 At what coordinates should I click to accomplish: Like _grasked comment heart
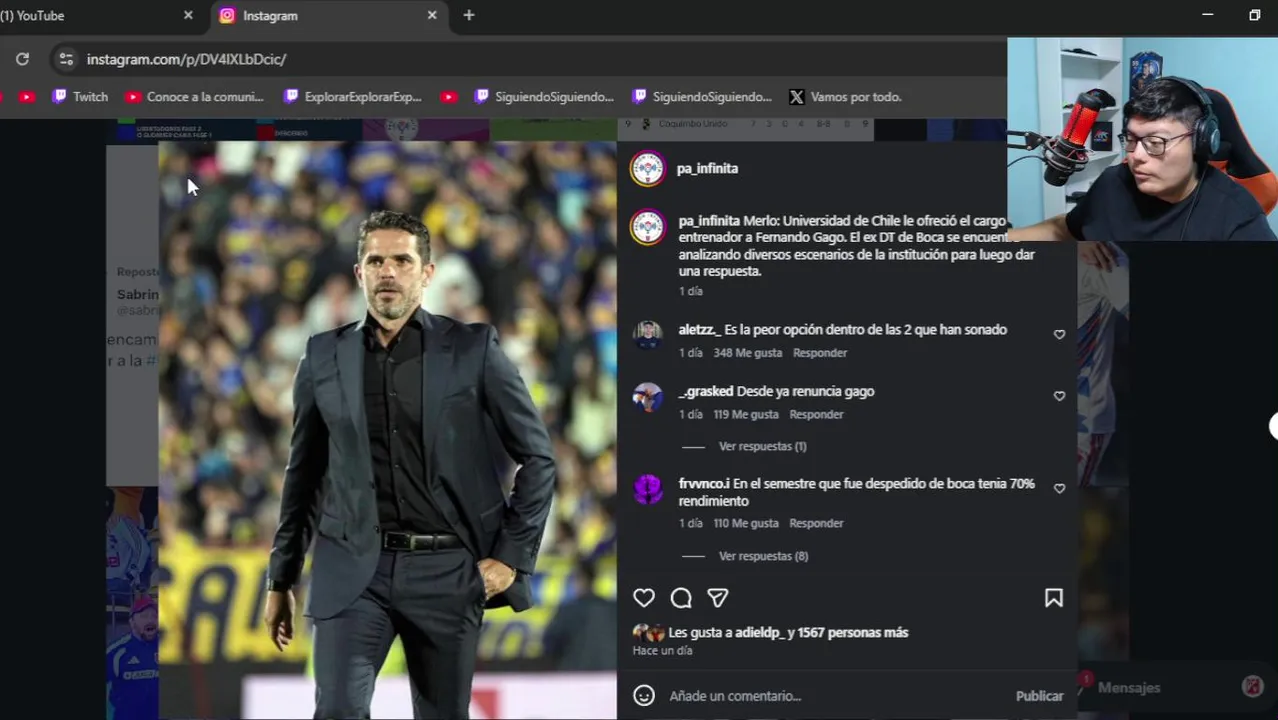tap(1059, 396)
